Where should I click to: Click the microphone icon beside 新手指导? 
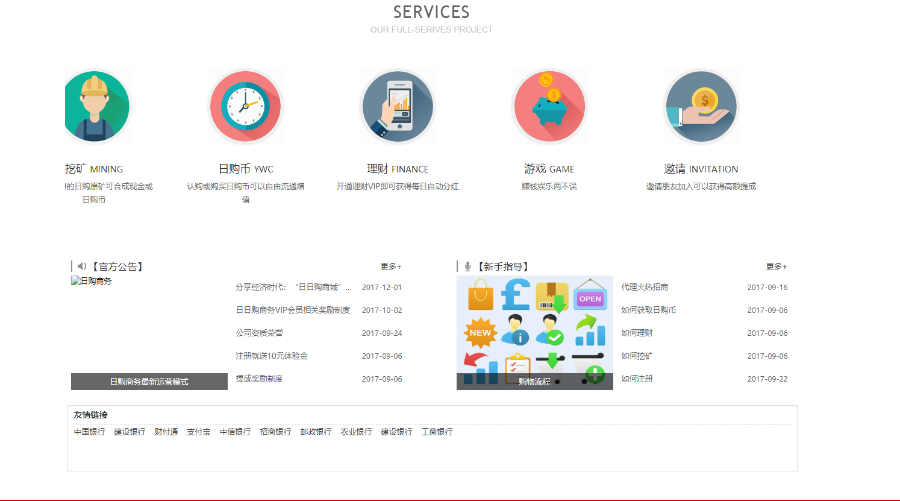pyautogui.click(x=467, y=266)
